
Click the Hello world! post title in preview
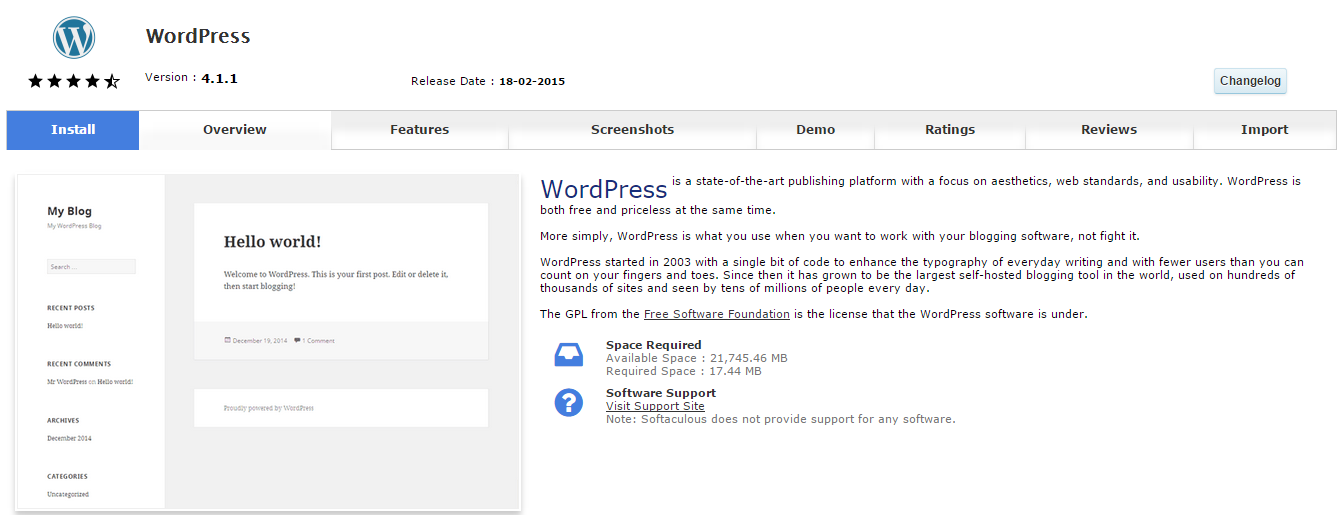[x=272, y=242]
